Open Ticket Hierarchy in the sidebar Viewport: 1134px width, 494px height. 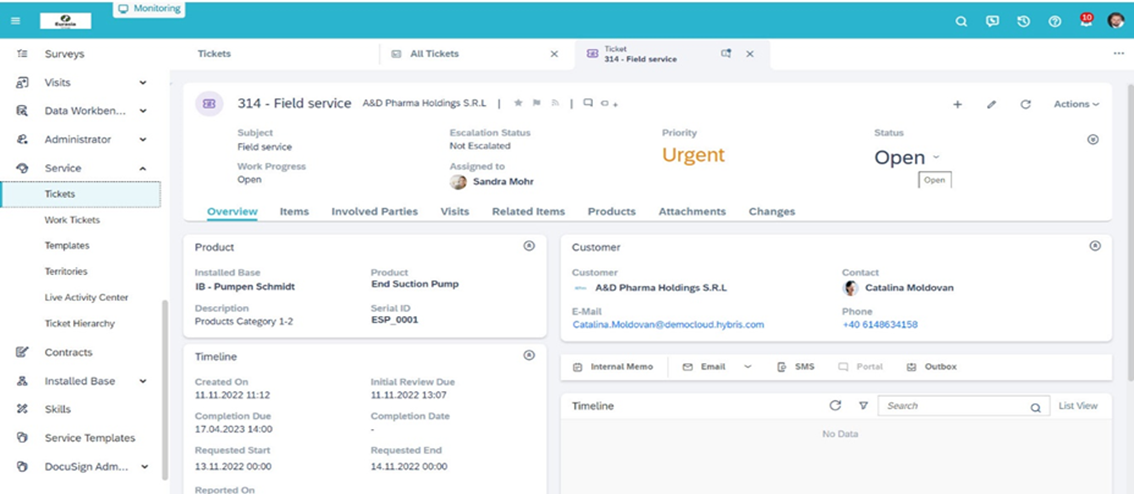pyautogui.click(x=80, y=324)
